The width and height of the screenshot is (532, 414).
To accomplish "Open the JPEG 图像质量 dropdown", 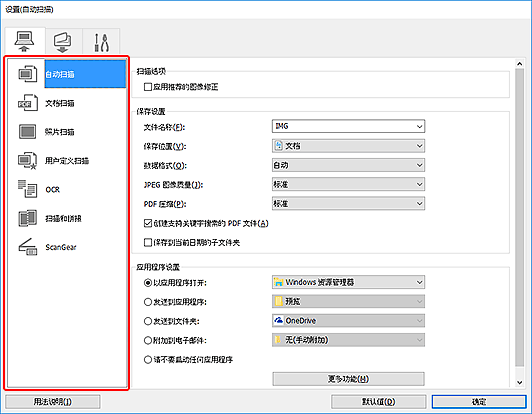I will coord(348,184).
